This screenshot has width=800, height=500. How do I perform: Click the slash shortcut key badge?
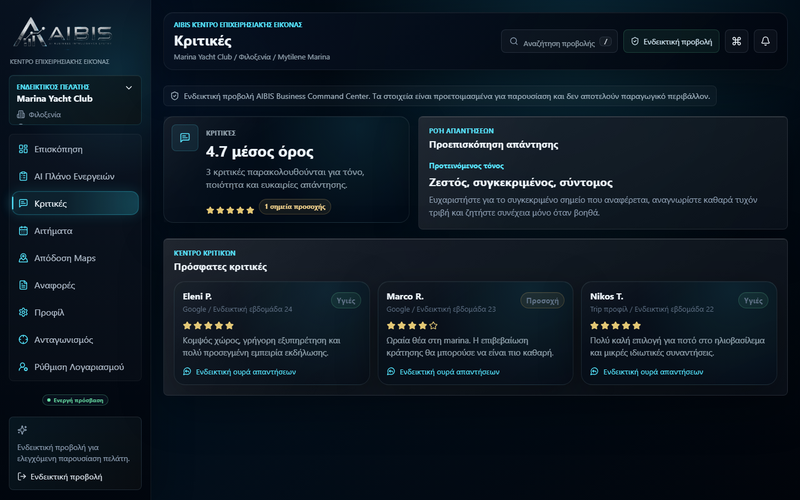point(605,42)
